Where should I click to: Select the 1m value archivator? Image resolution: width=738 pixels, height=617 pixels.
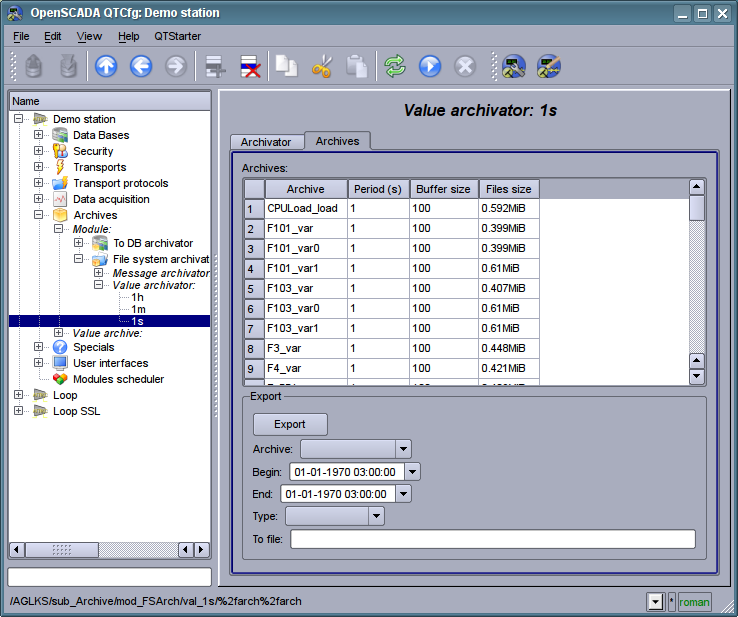(x=138, y=309)
